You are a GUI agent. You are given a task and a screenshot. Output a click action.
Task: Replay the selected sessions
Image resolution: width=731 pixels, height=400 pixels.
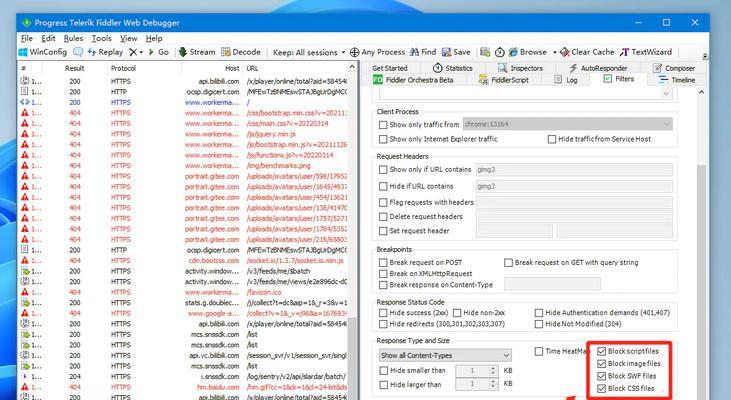point(105,52)
